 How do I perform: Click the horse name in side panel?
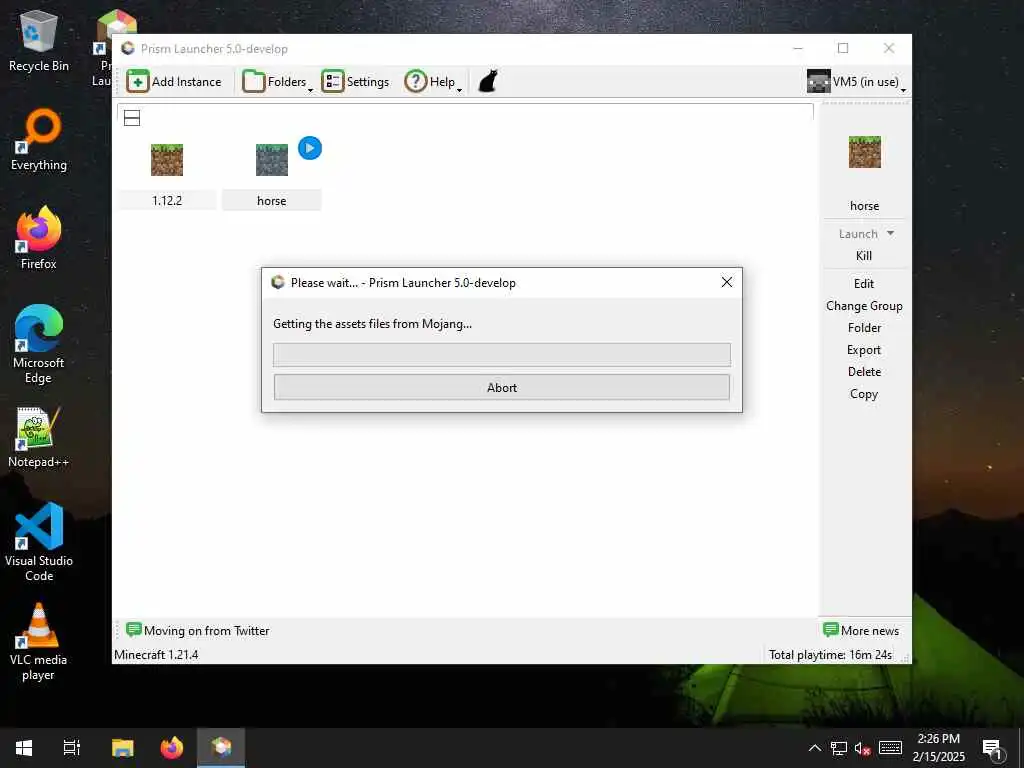tap(865, 206)
